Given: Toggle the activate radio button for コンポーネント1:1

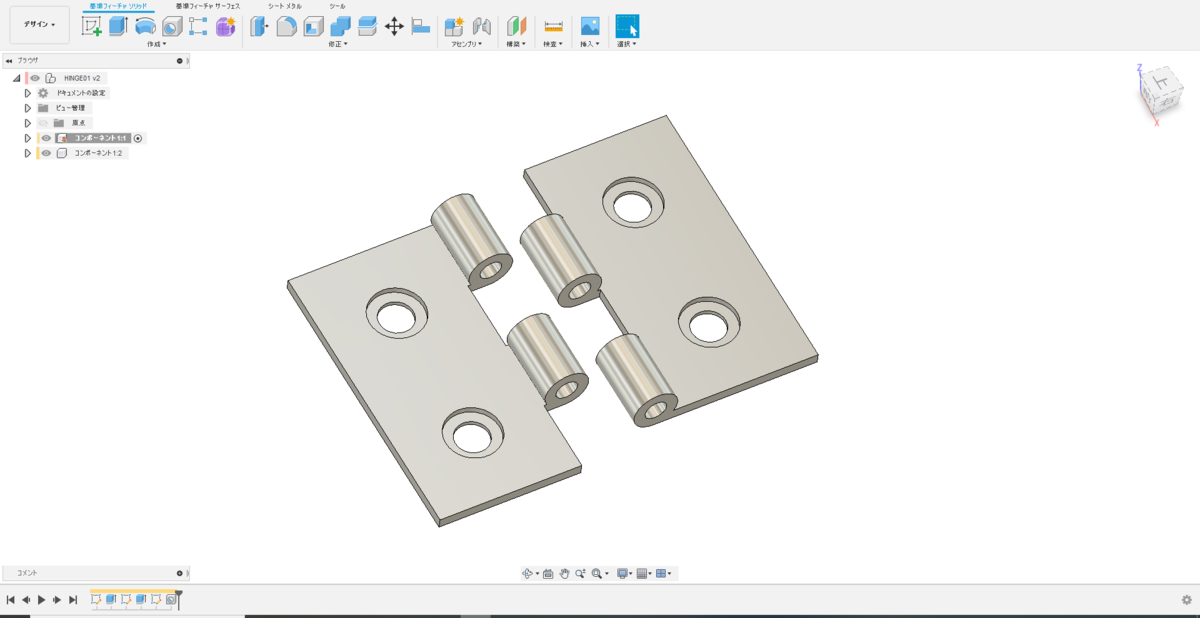Looking at the screenshot, I should [x=139, y=138].
